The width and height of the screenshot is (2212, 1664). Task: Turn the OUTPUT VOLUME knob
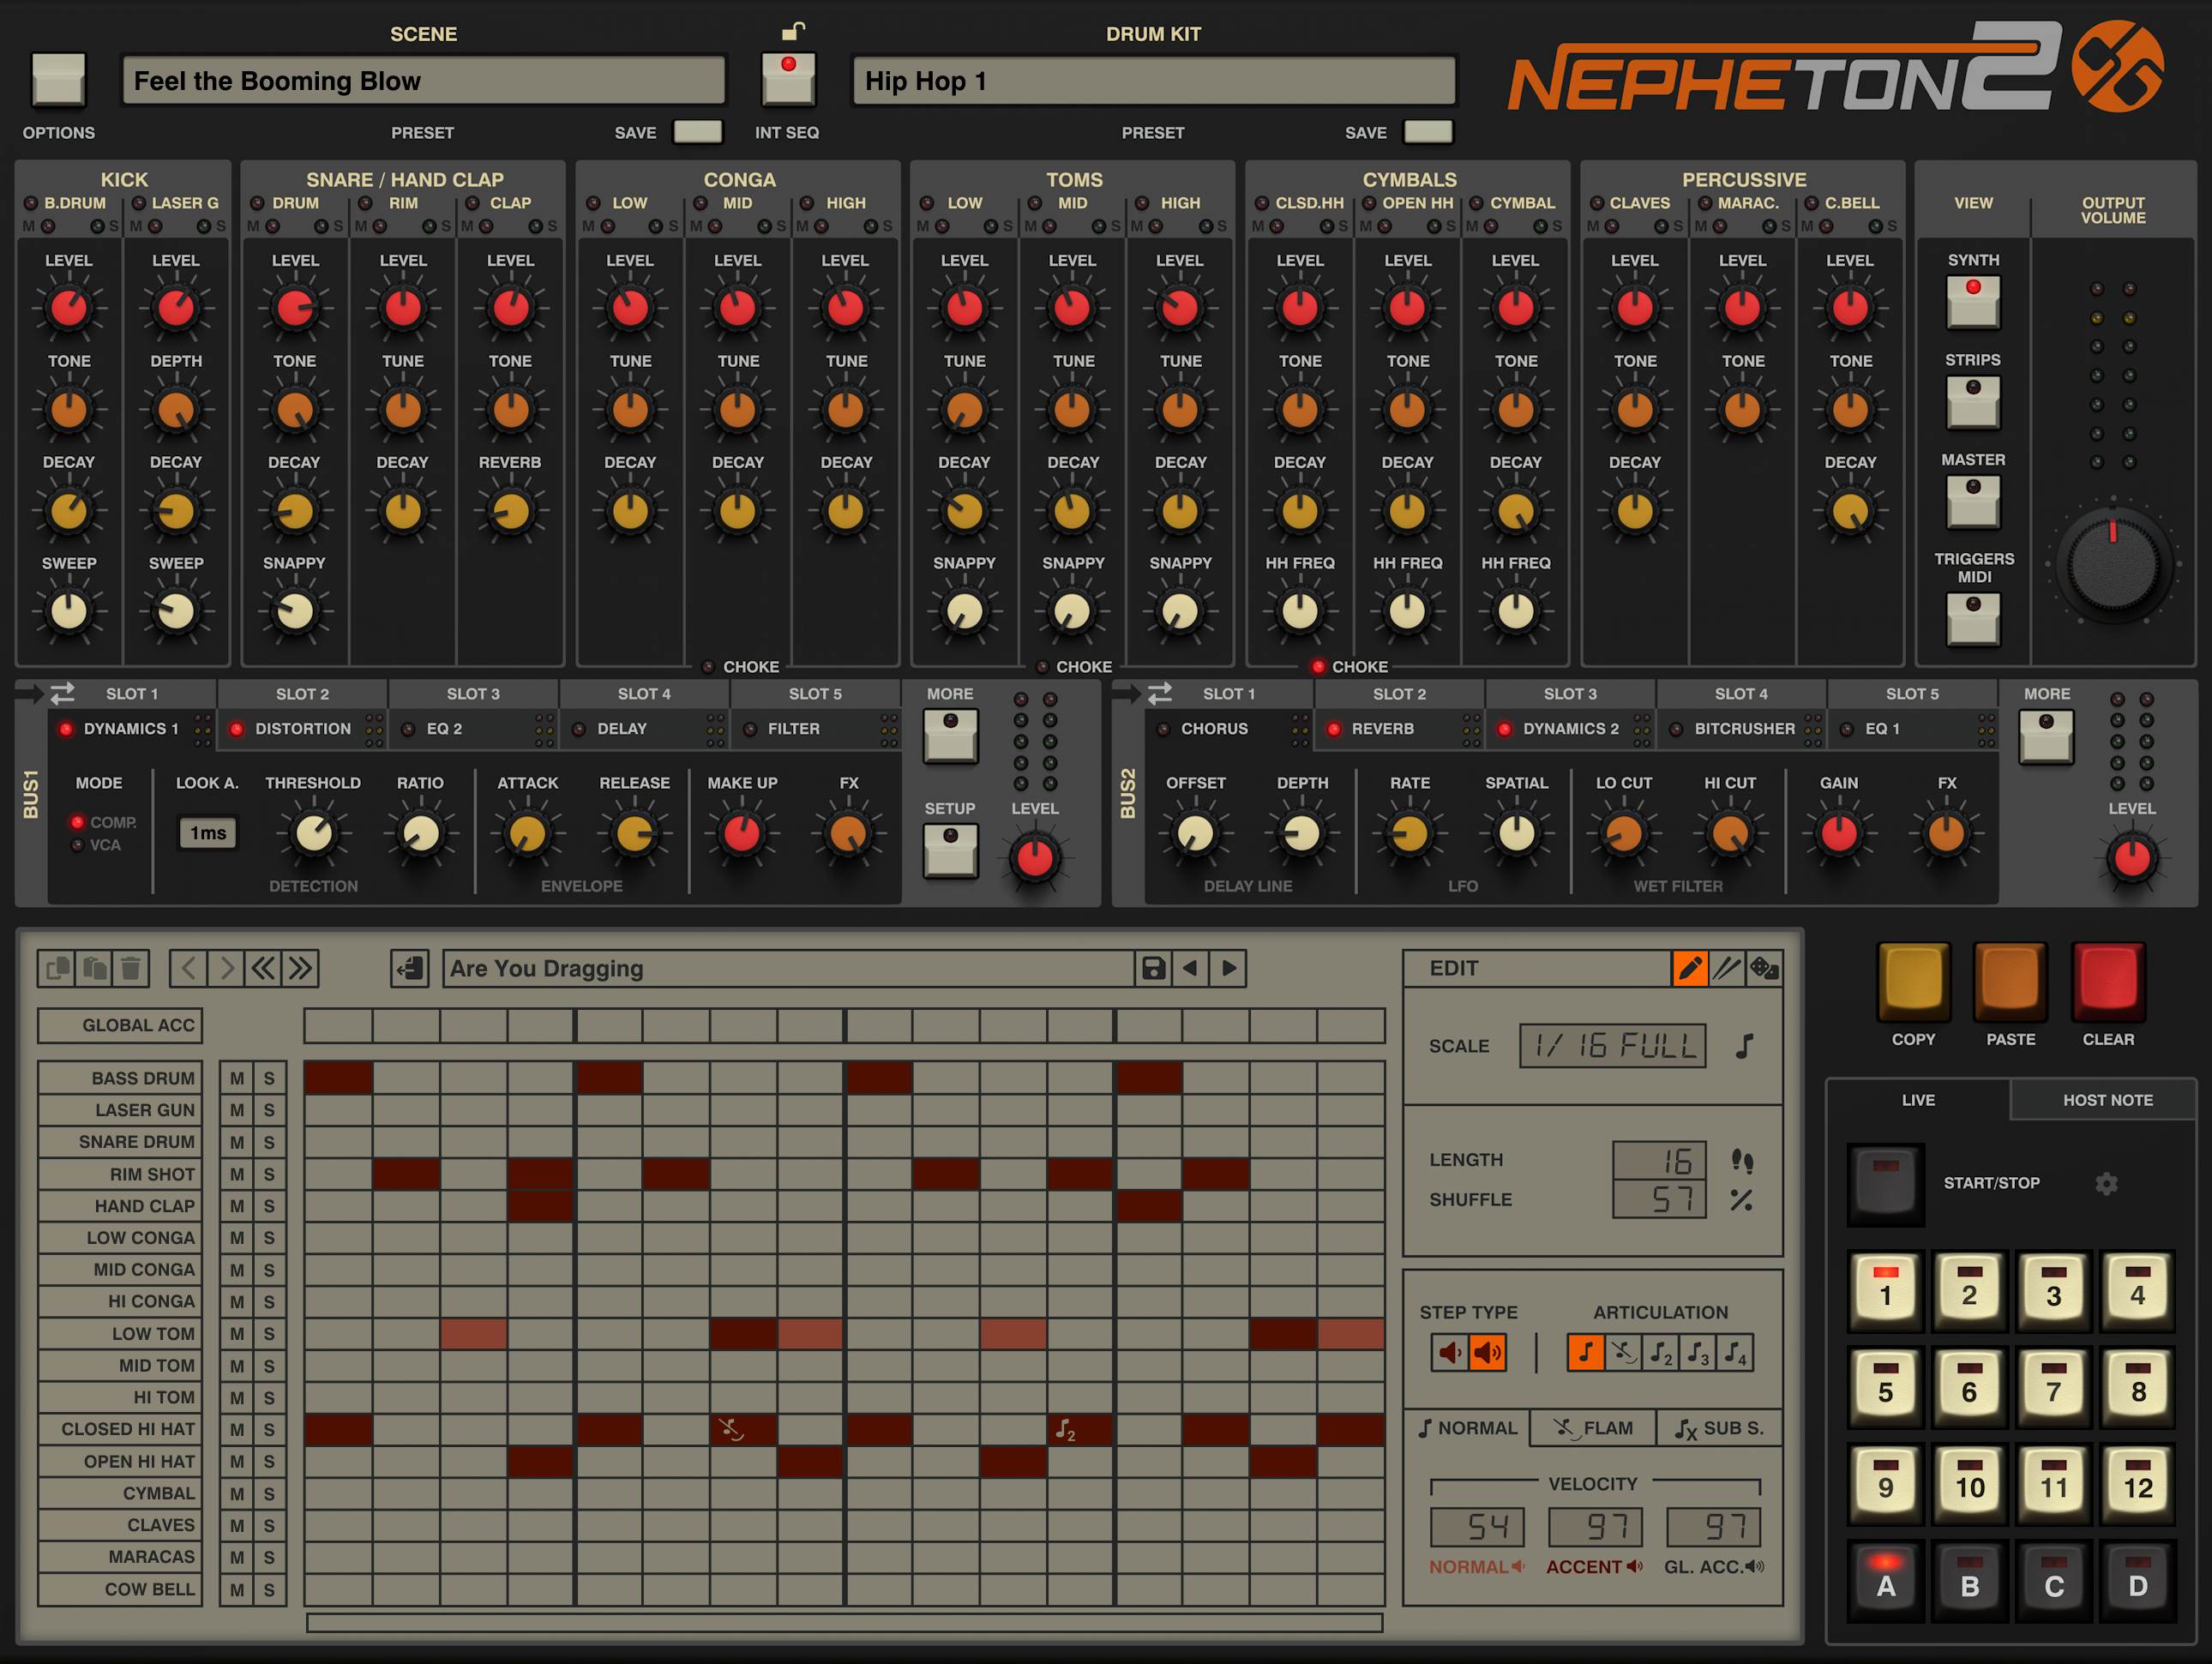point(2112,565)
